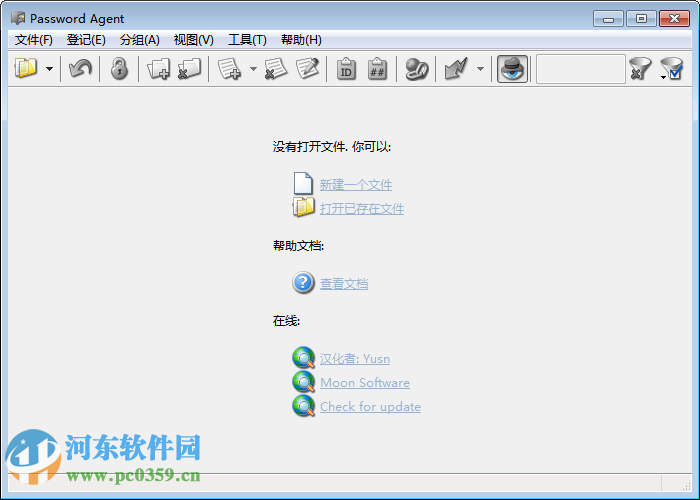Expand the lightning autofill dropdown arrow
700x500 pixels.
pos(480,69)
